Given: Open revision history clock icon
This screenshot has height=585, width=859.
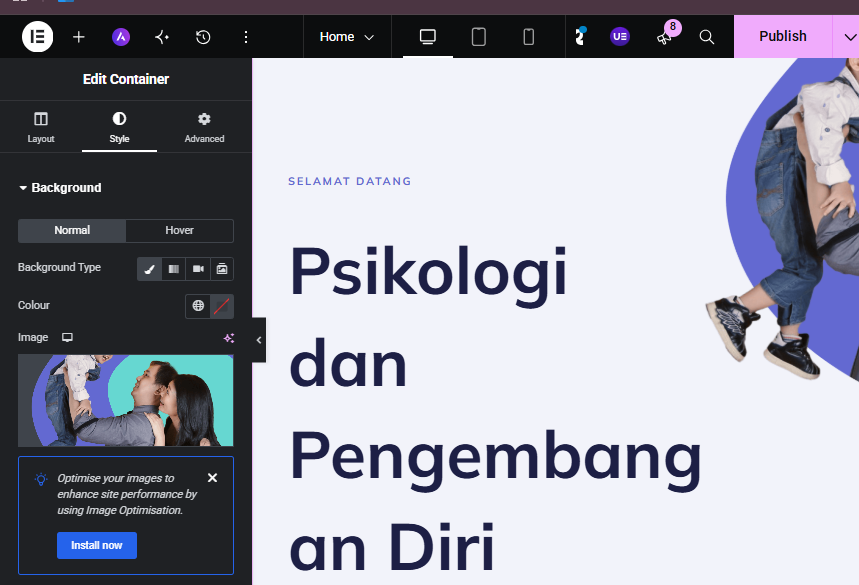Looking at the screenshot, I should pyautogui.click(x=203, y=37).
